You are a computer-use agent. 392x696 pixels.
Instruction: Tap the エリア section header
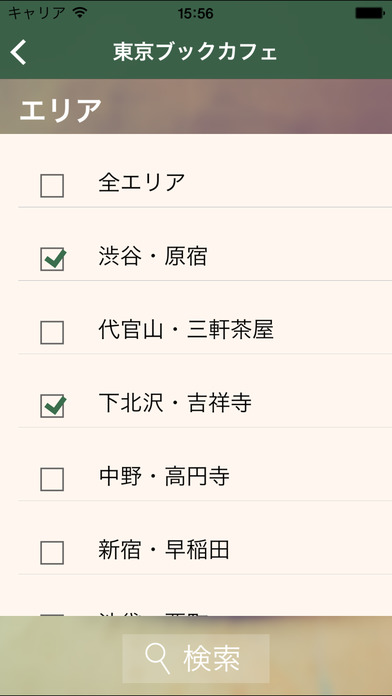[60, 110]
